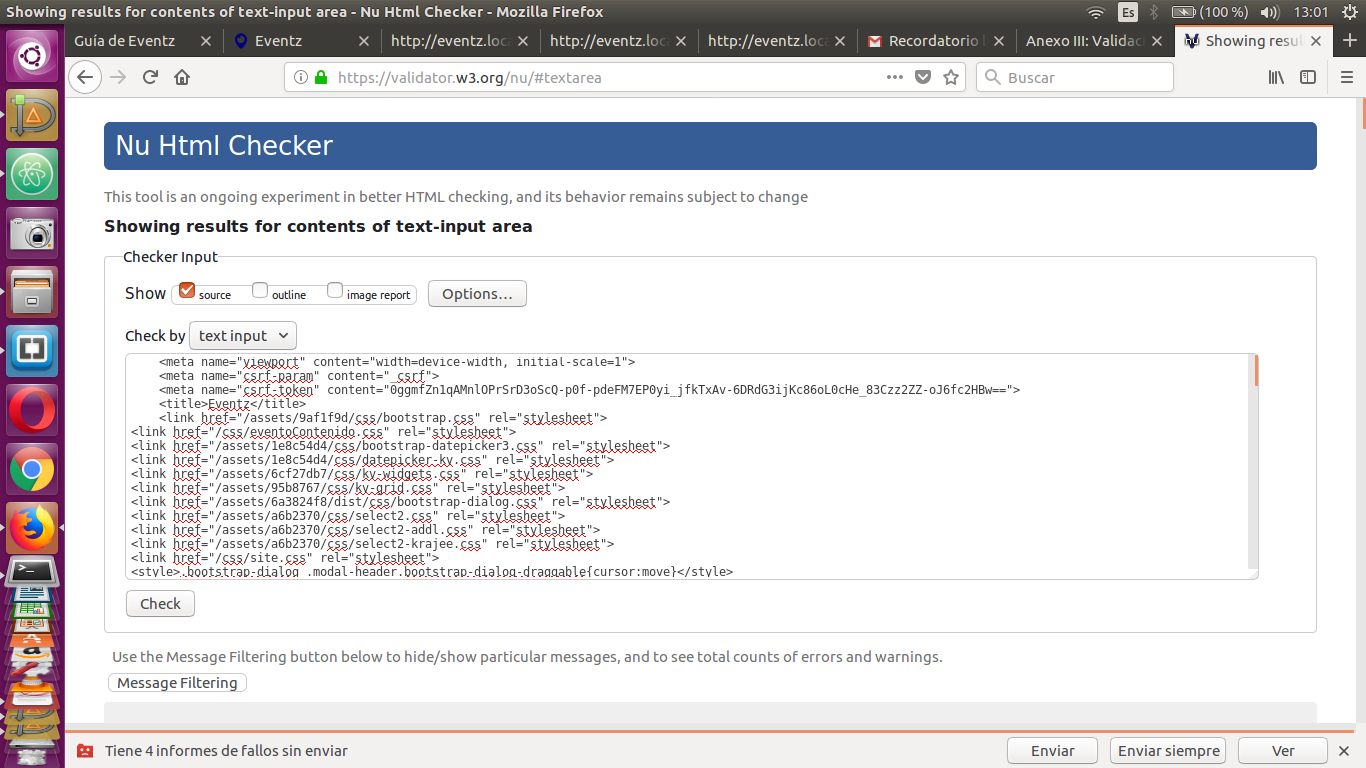Launch Brackets editor from the dock
Screen dimensions: 1366x768
click(x=33, y=351)
